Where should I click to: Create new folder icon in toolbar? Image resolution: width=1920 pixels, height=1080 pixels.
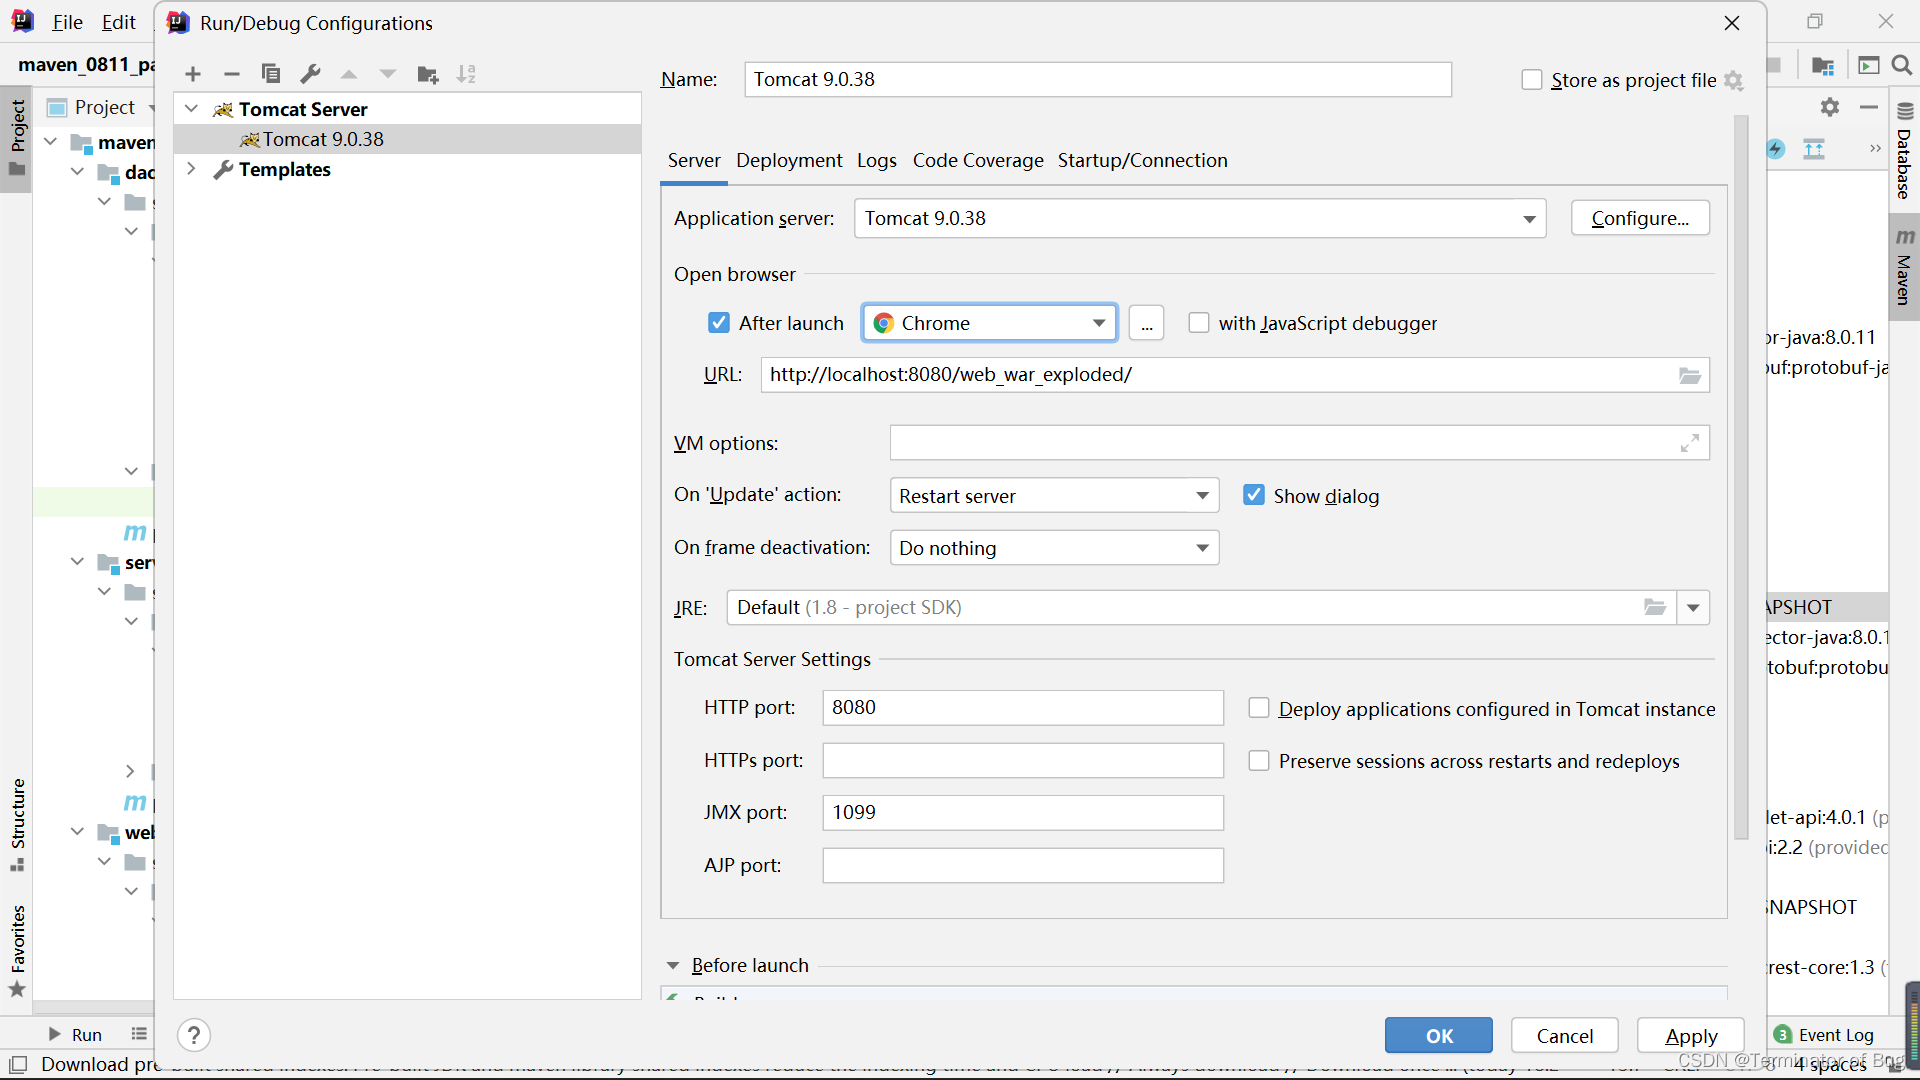428,74
